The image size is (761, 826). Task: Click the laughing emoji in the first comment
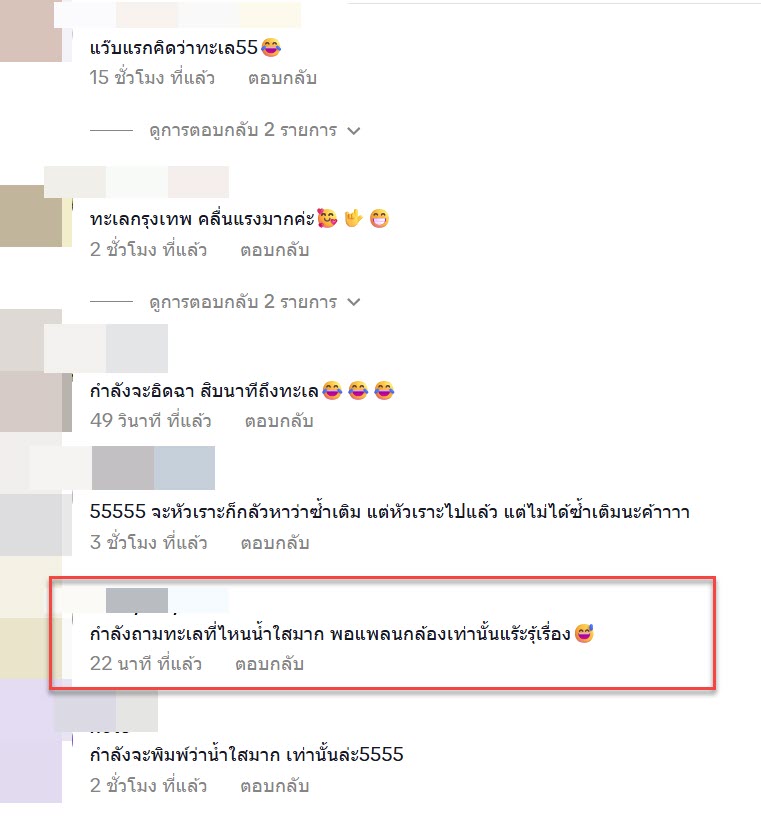(x=271, y=47)
